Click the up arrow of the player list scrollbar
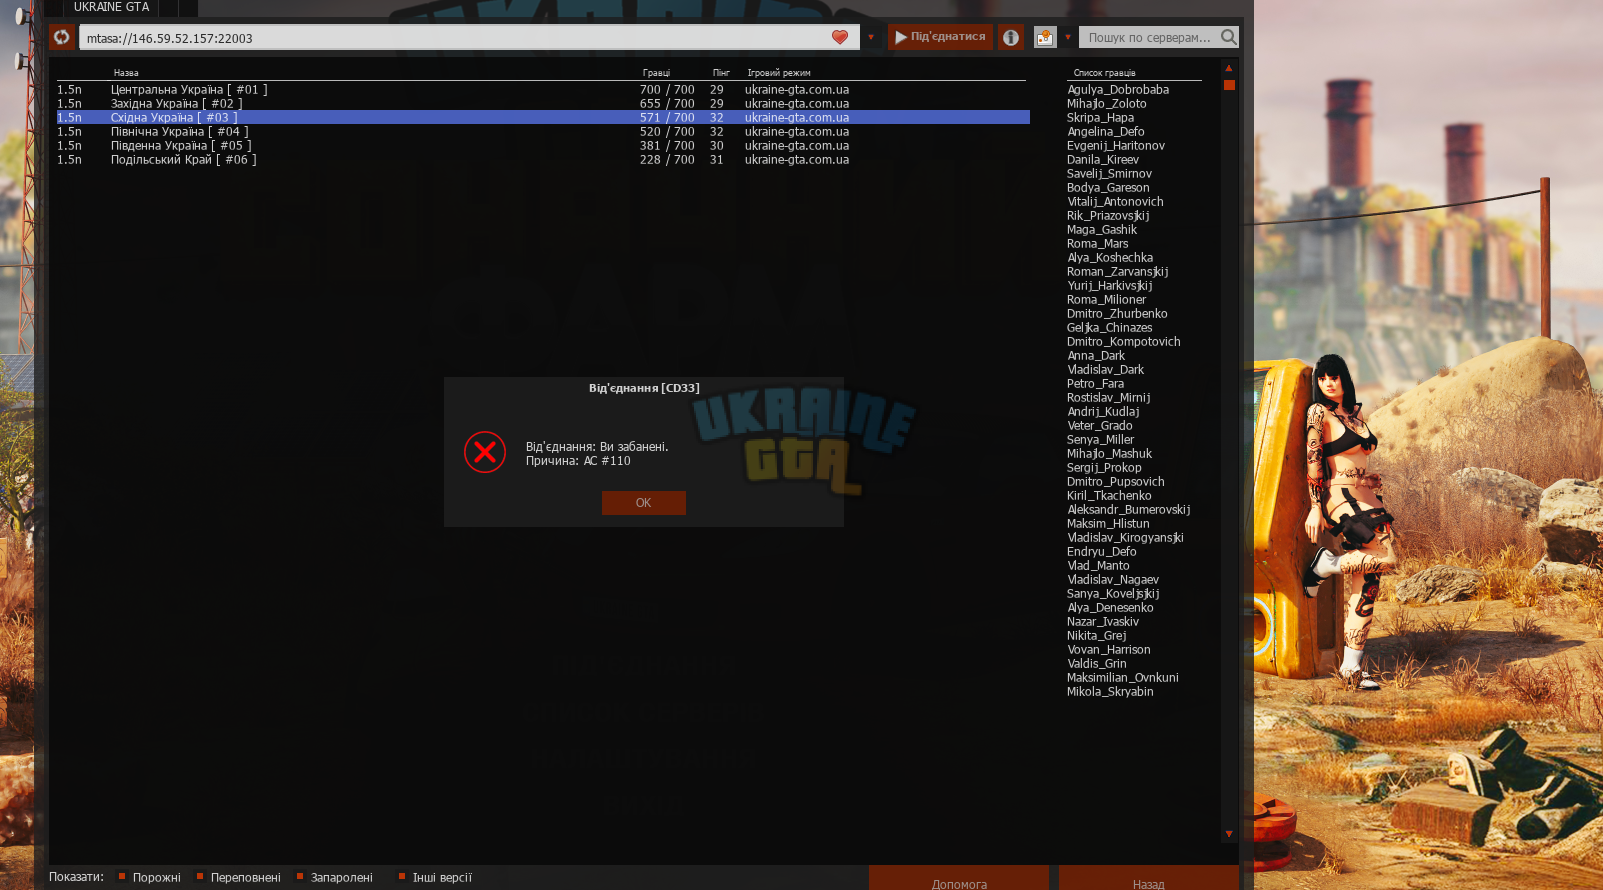 pyautogui.click(x=1229, y=68)
